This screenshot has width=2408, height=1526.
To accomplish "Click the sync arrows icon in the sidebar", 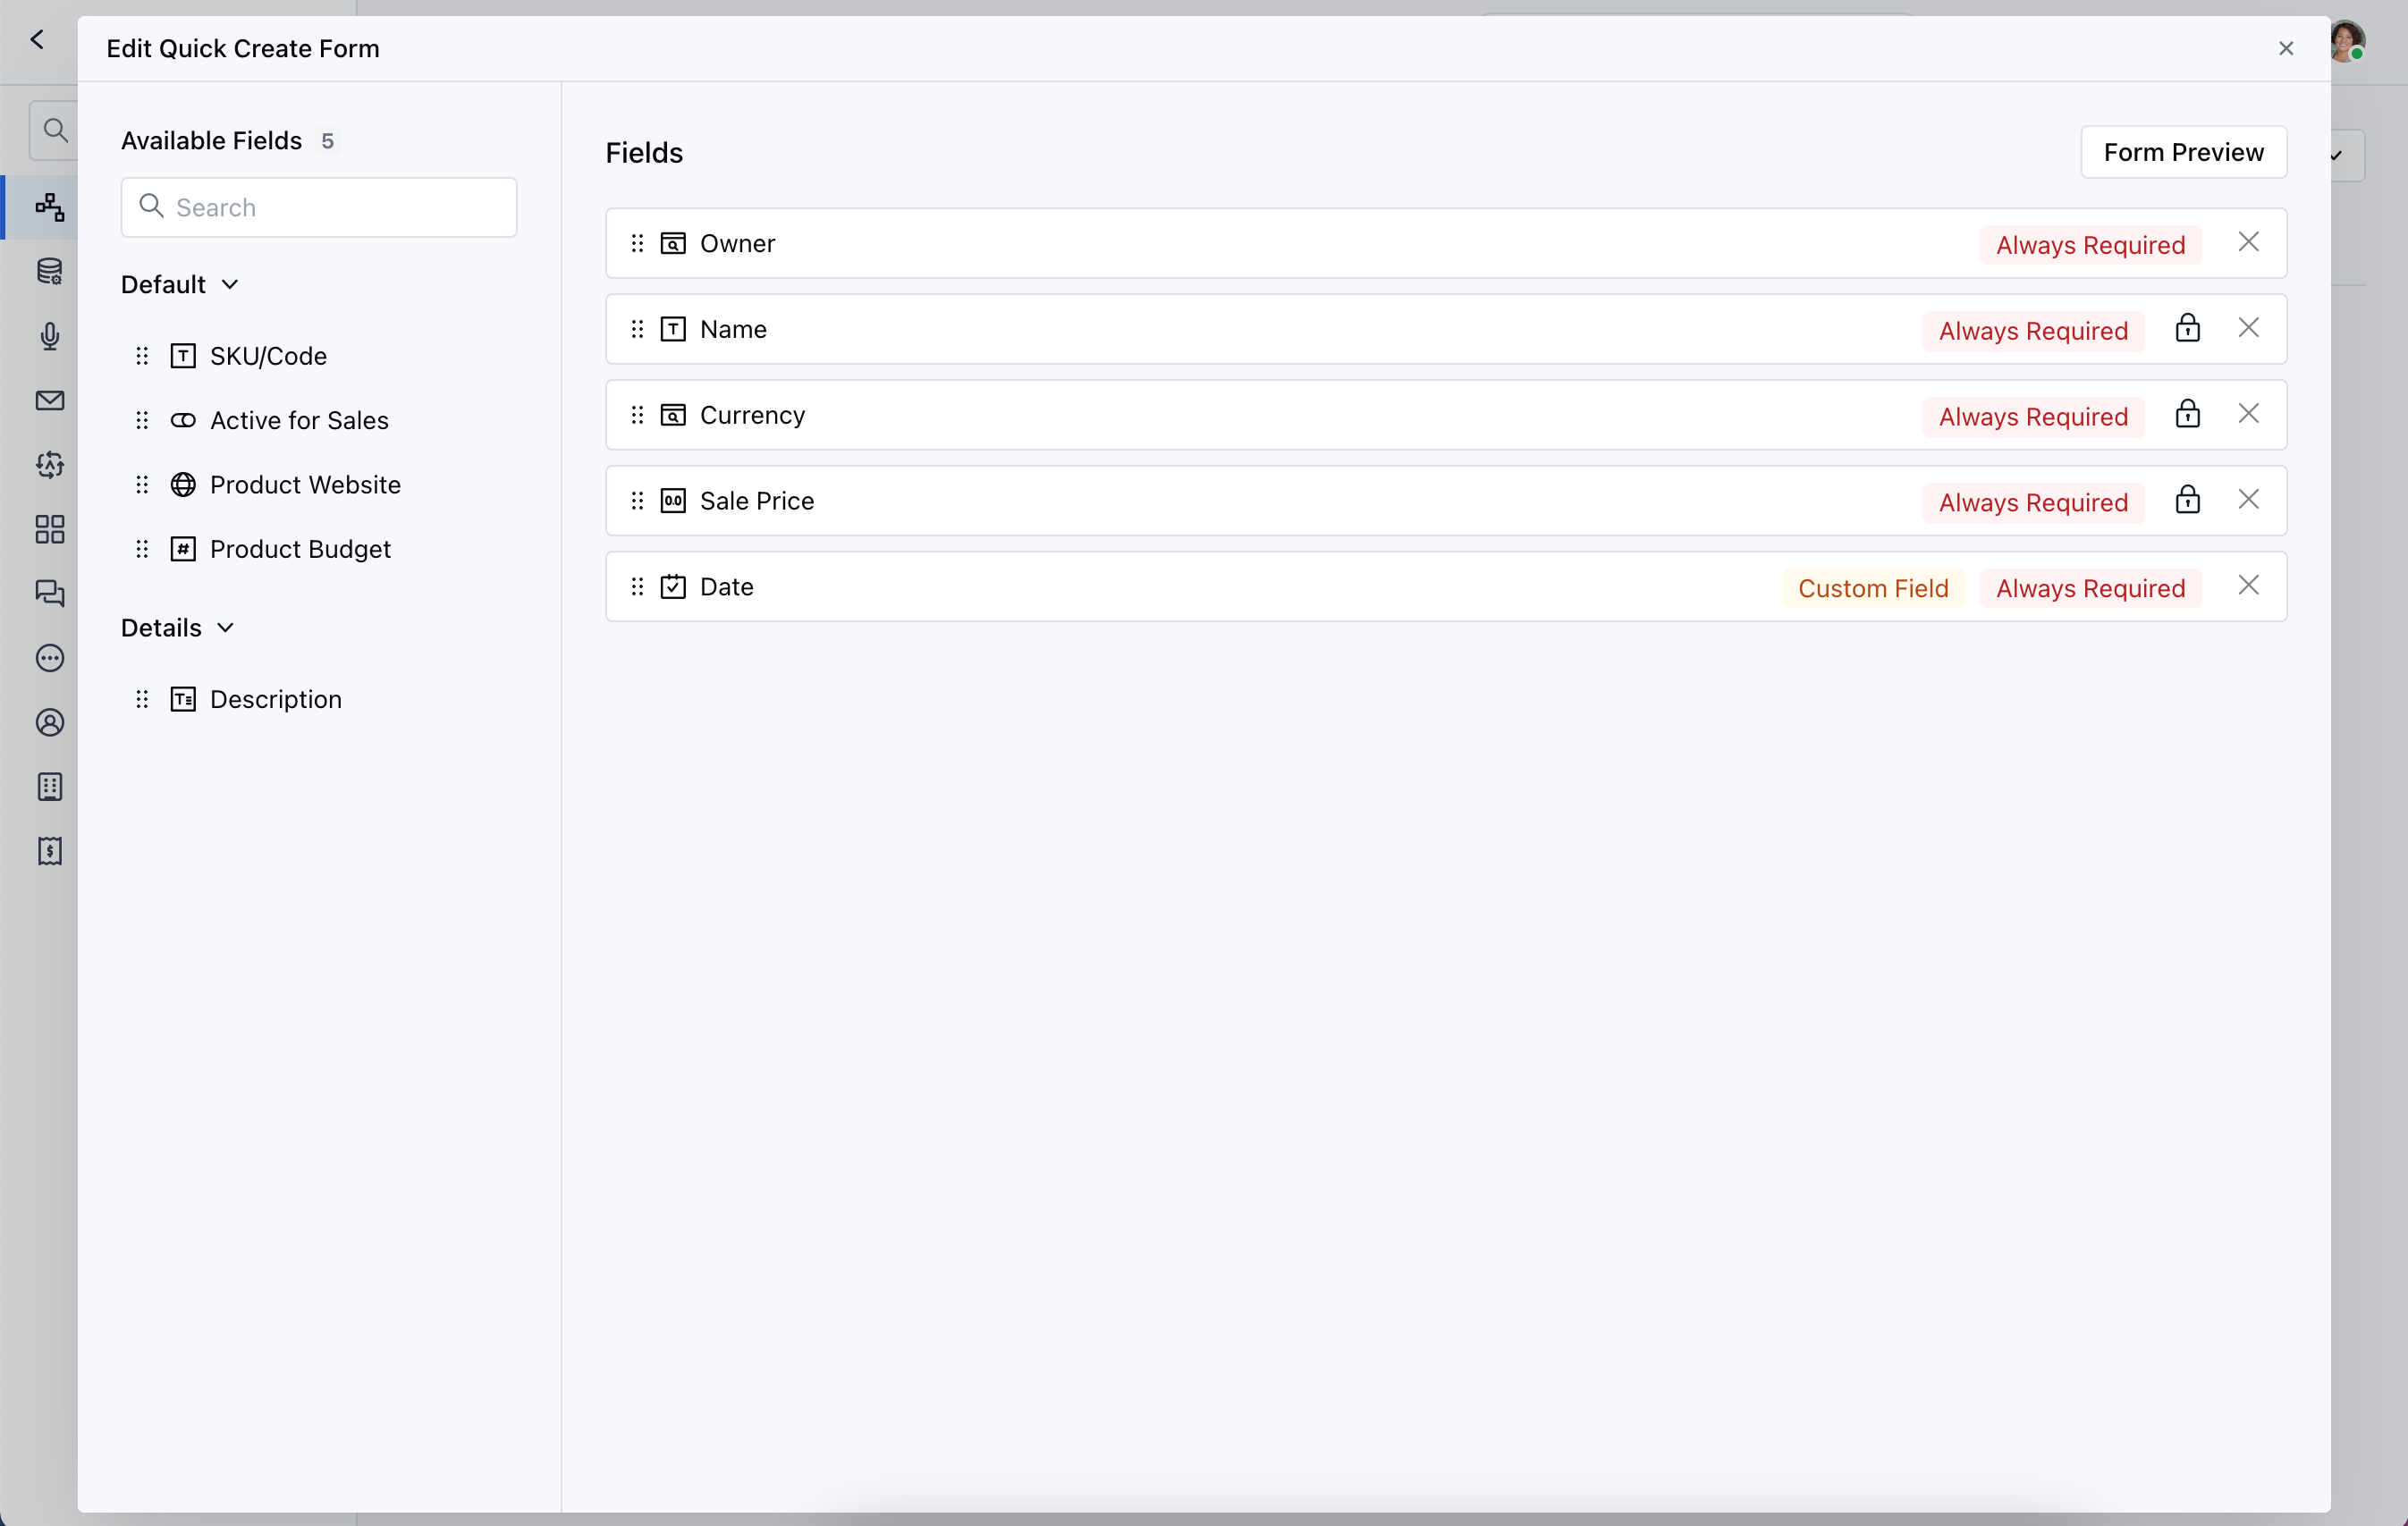I will [50, 464].
